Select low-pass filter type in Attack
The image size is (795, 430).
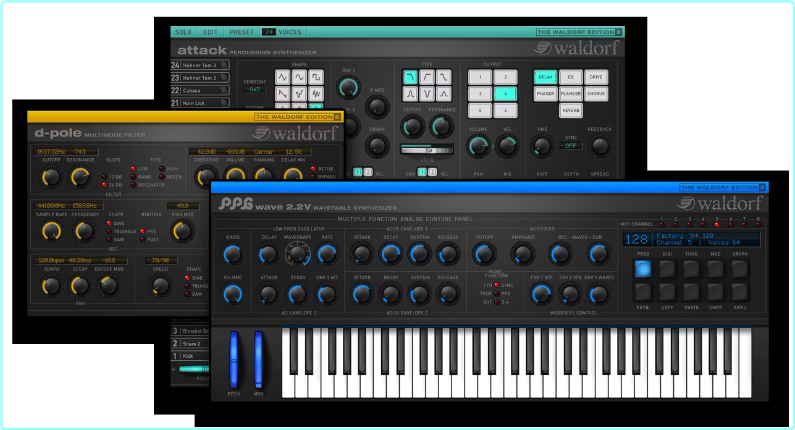coord(410,77)
